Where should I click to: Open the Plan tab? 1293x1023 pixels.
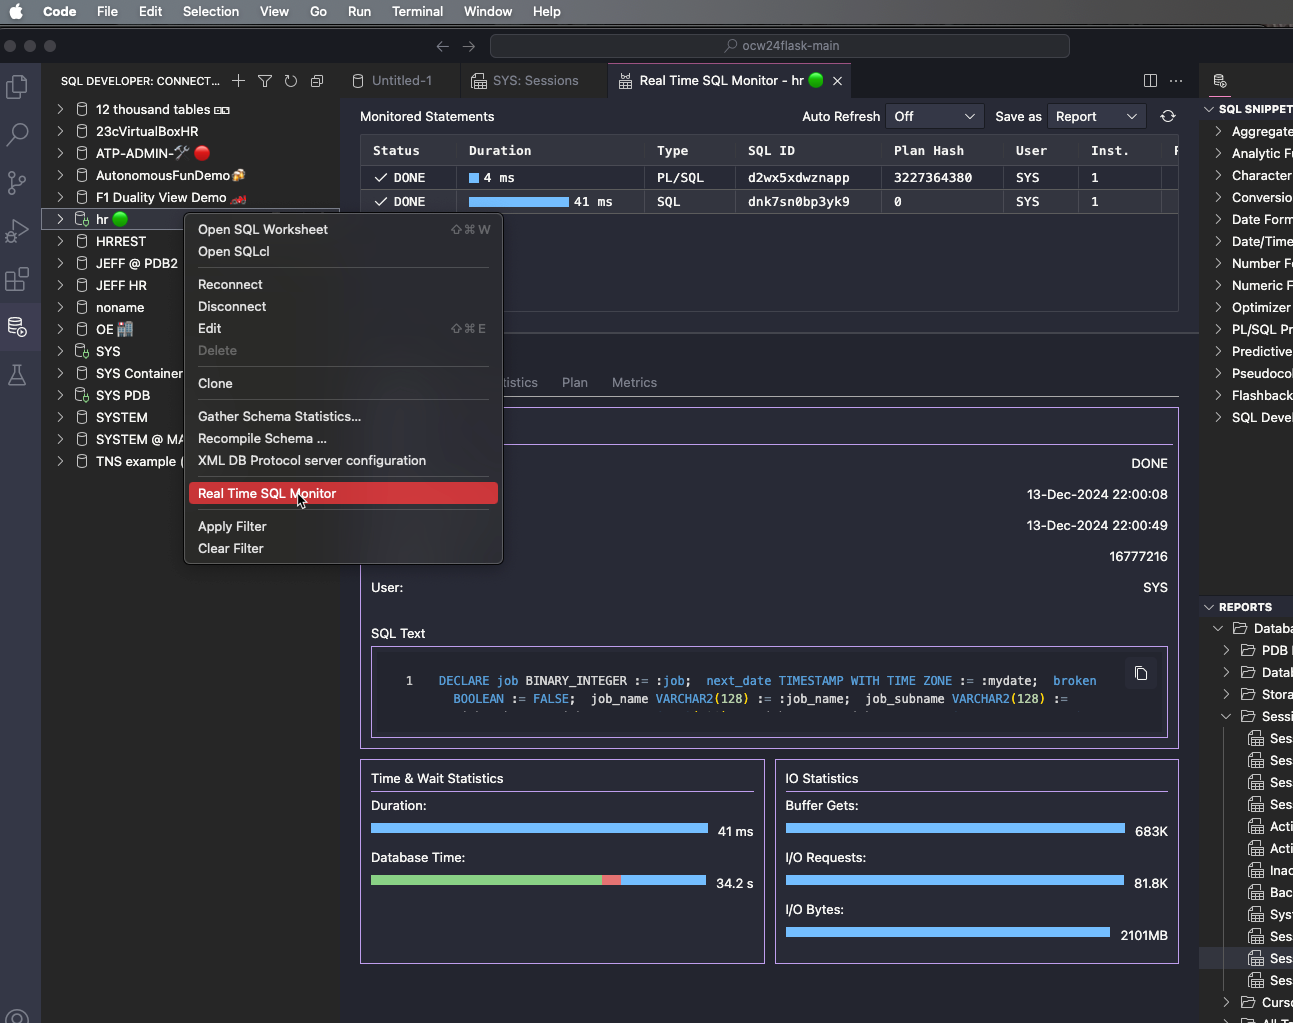pyautogui.click(x=575, y=382)
